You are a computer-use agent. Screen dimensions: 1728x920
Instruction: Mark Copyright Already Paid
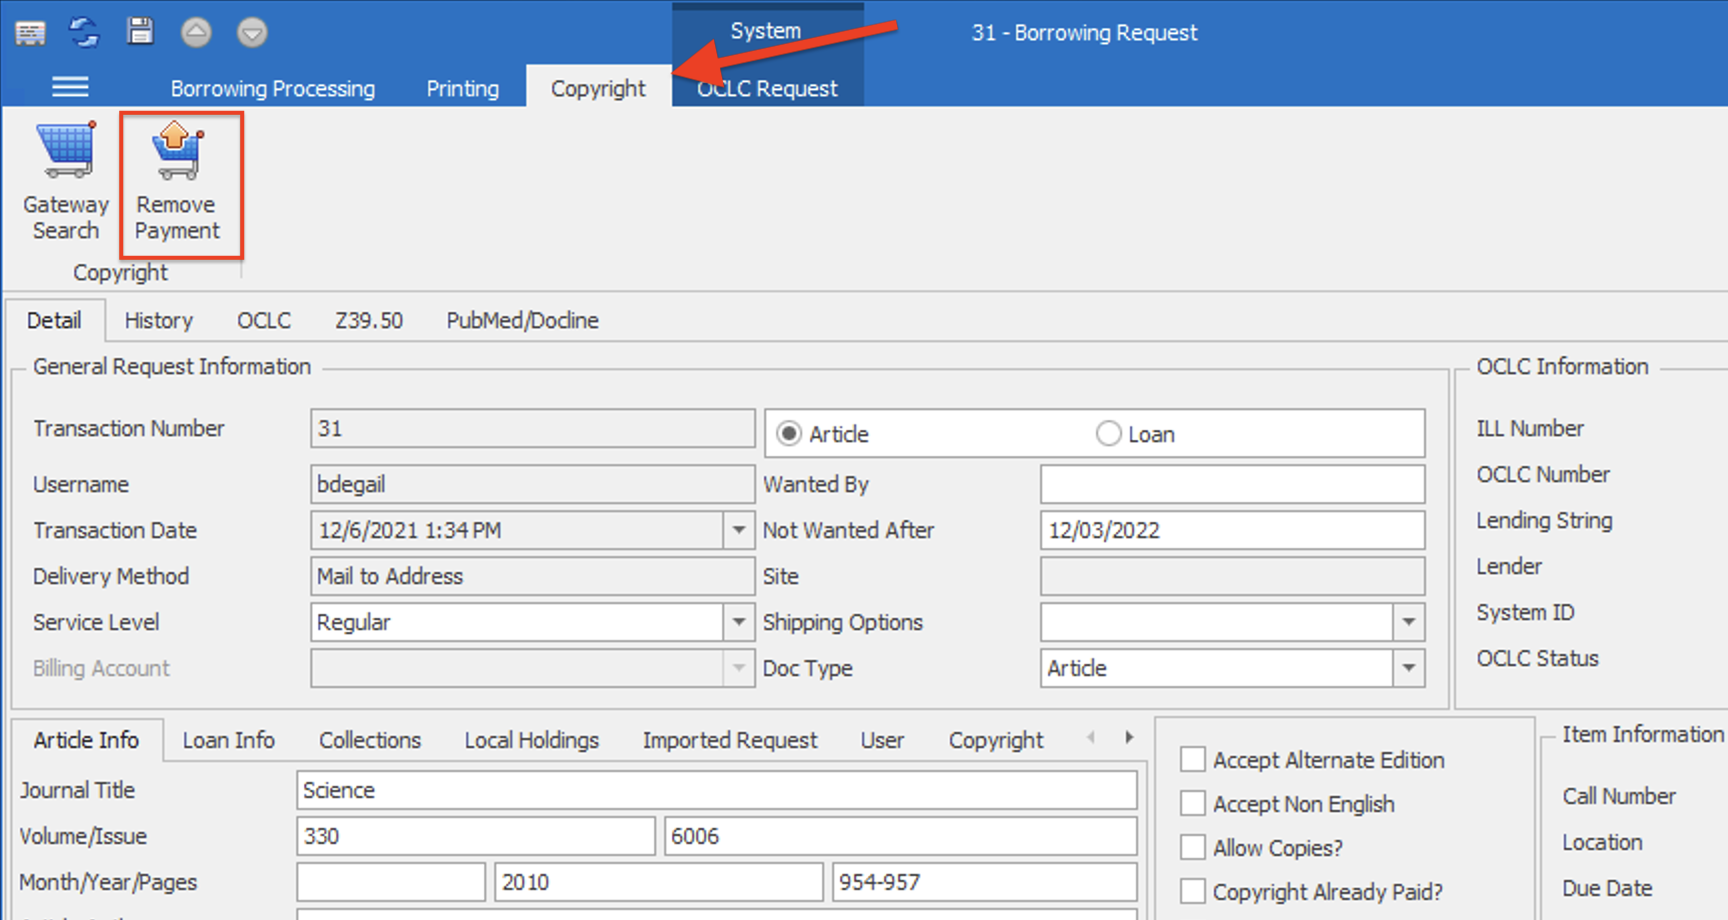click(x=1192, y=891)
